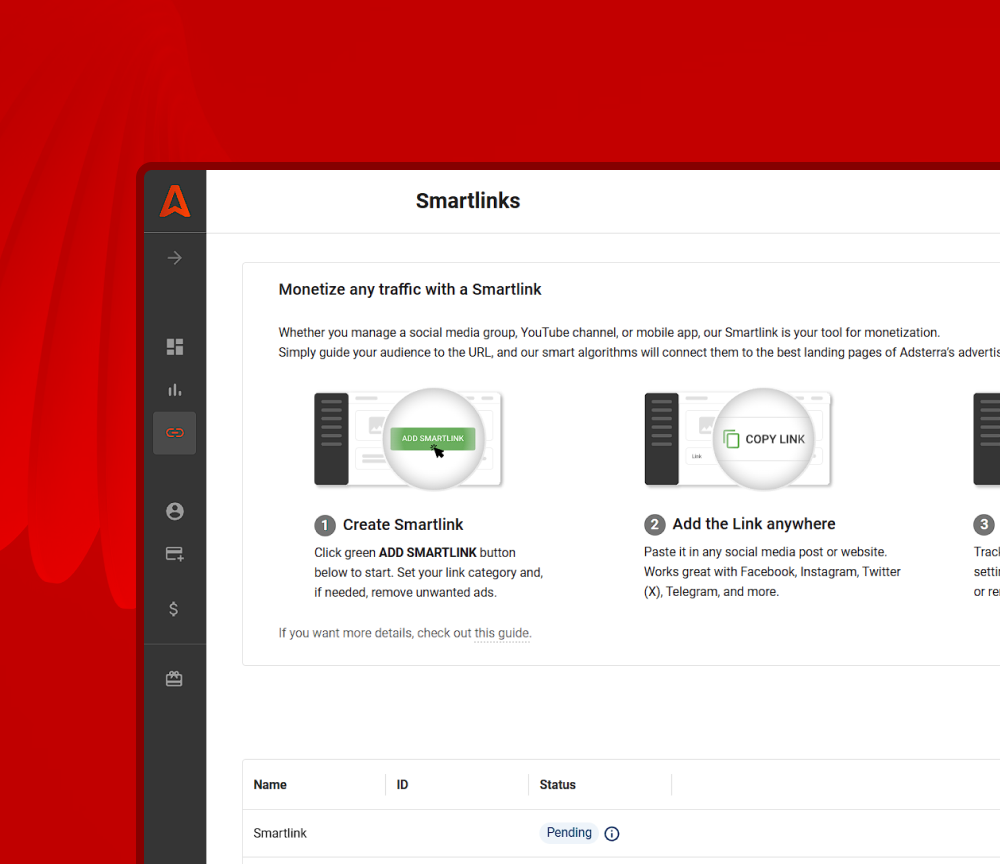Click the Adsterra logo
This screenshot has height=864, width=1000.
coord(175,201)
